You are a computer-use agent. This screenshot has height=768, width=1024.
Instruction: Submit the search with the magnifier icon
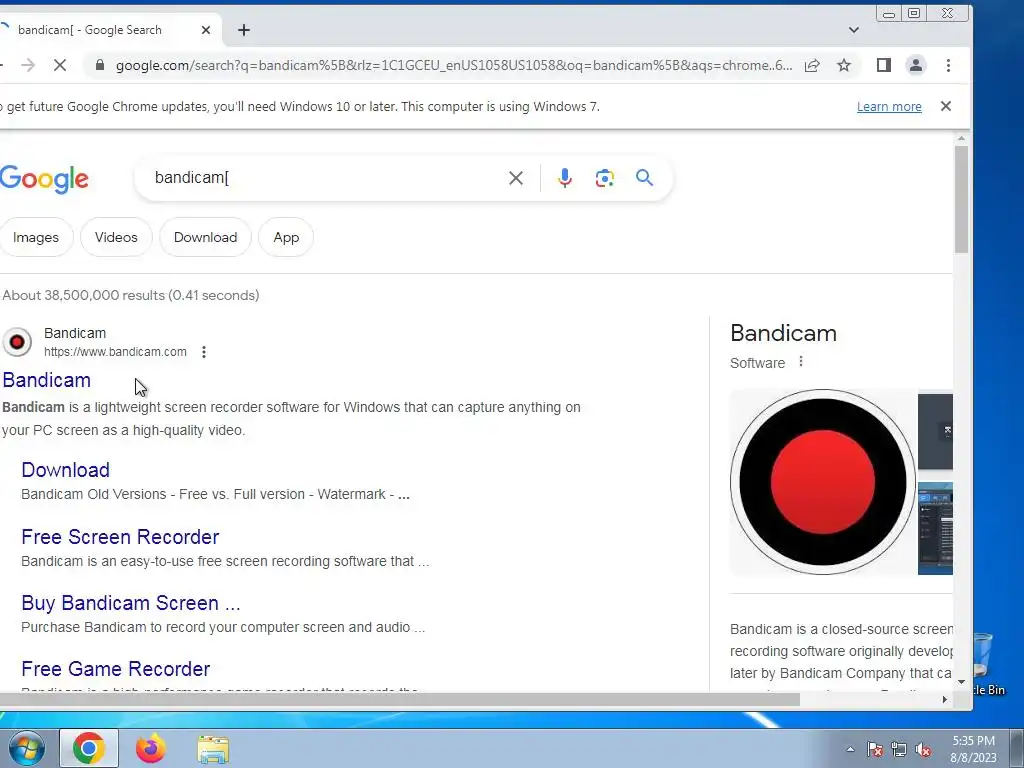click(x=644, y=178)
